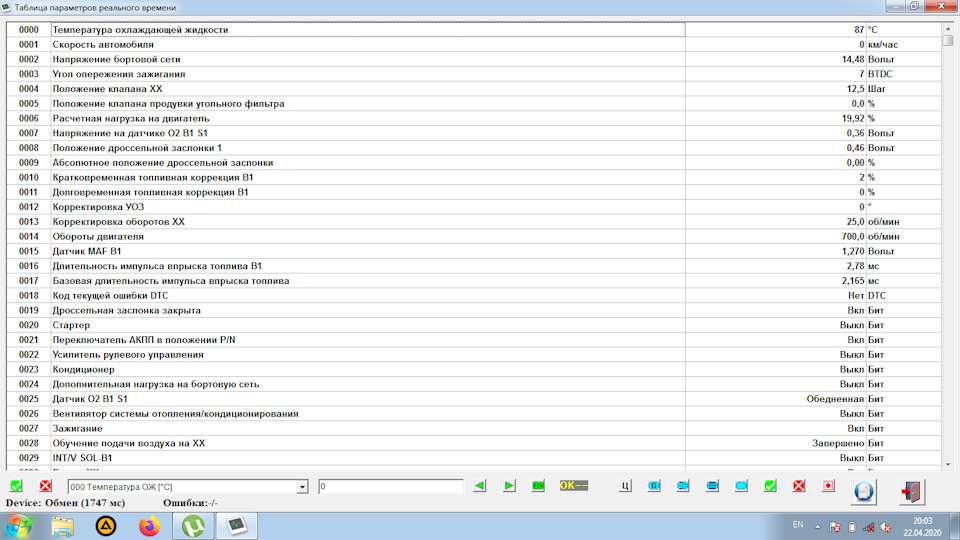This screenshot has height=540, width=960.
Task: Select row 'Код текущей ошибки DTC'
Action: coord(474,296)
